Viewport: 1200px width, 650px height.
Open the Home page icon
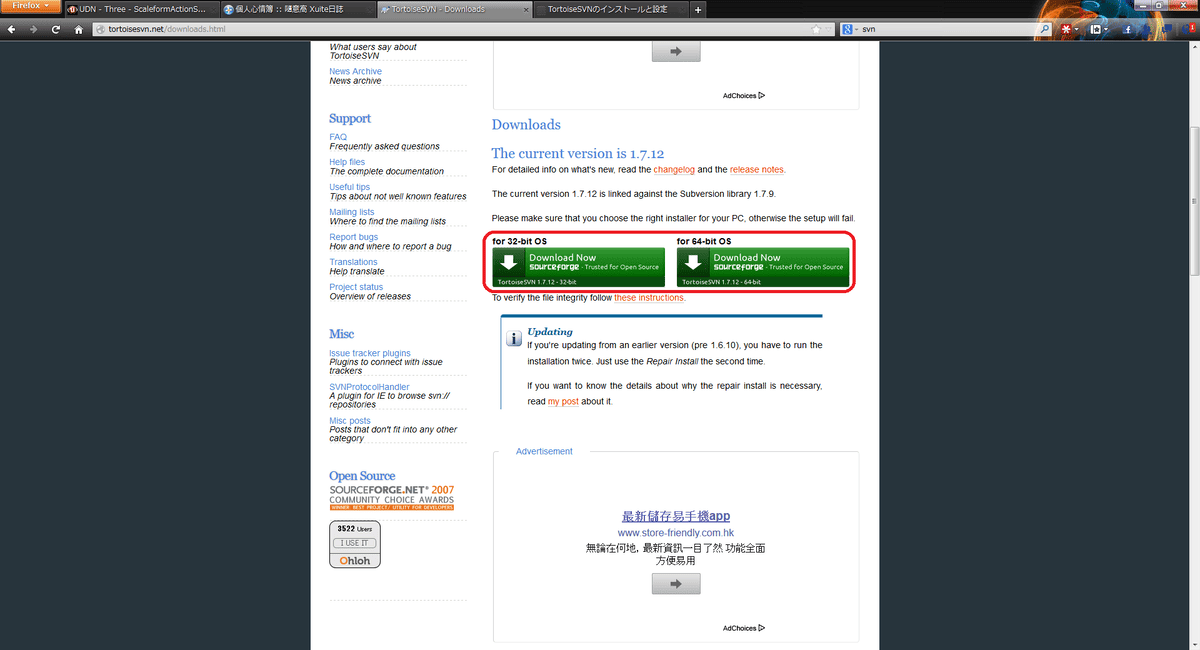[78, 30]
